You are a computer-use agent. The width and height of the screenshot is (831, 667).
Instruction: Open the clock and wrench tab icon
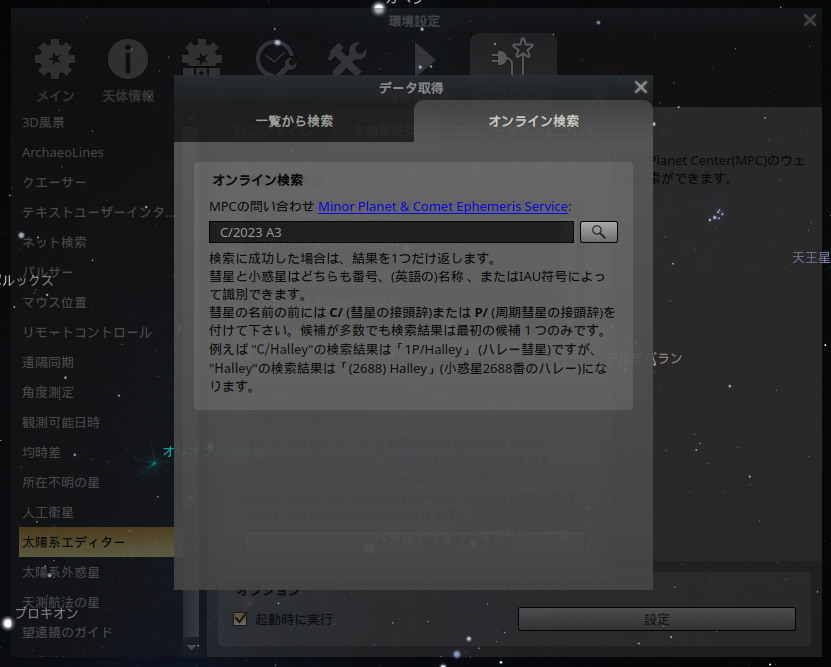[x=275, y=58]
